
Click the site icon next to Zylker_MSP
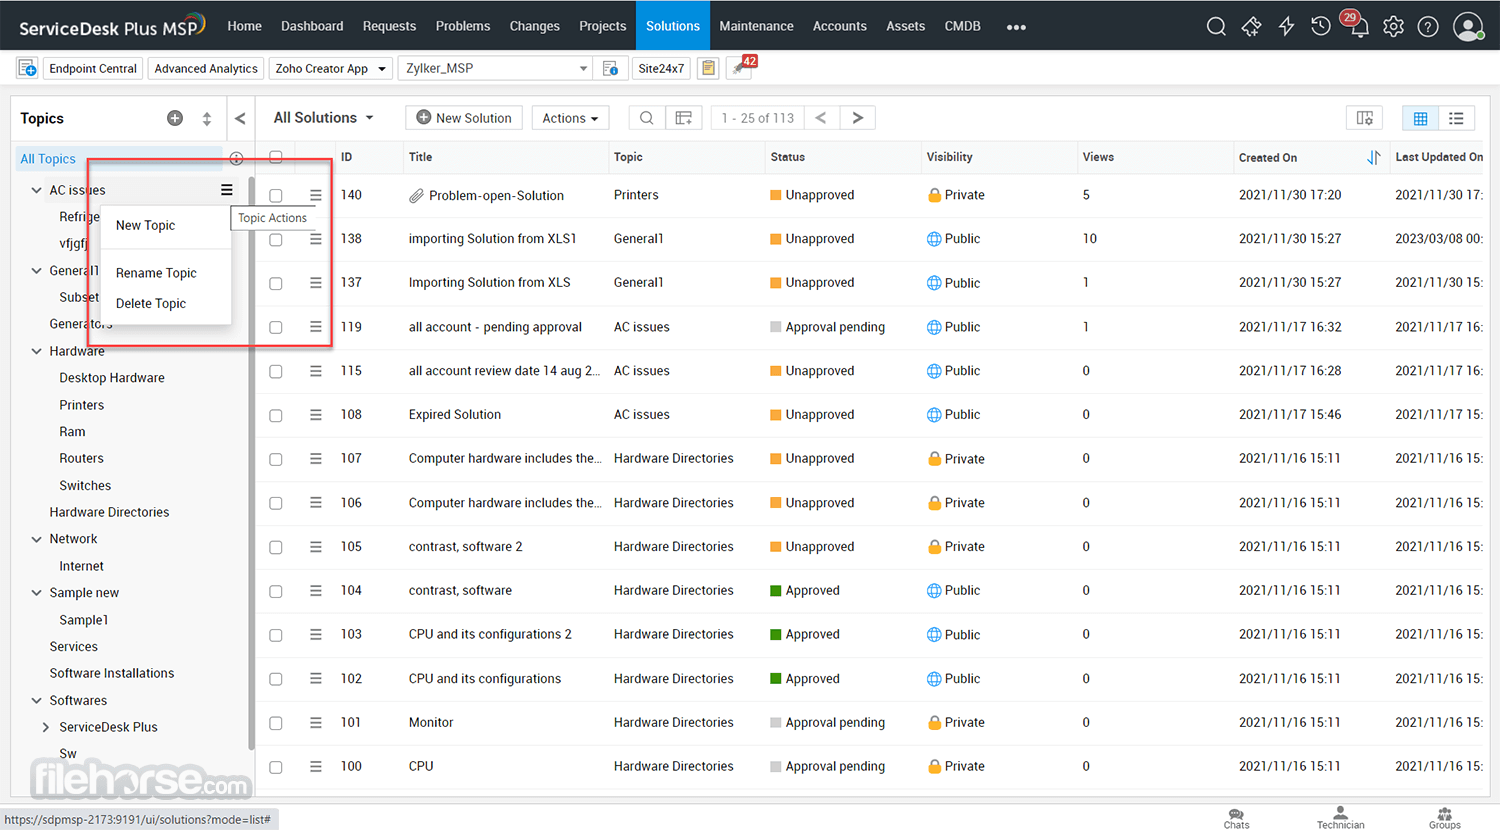610,68
